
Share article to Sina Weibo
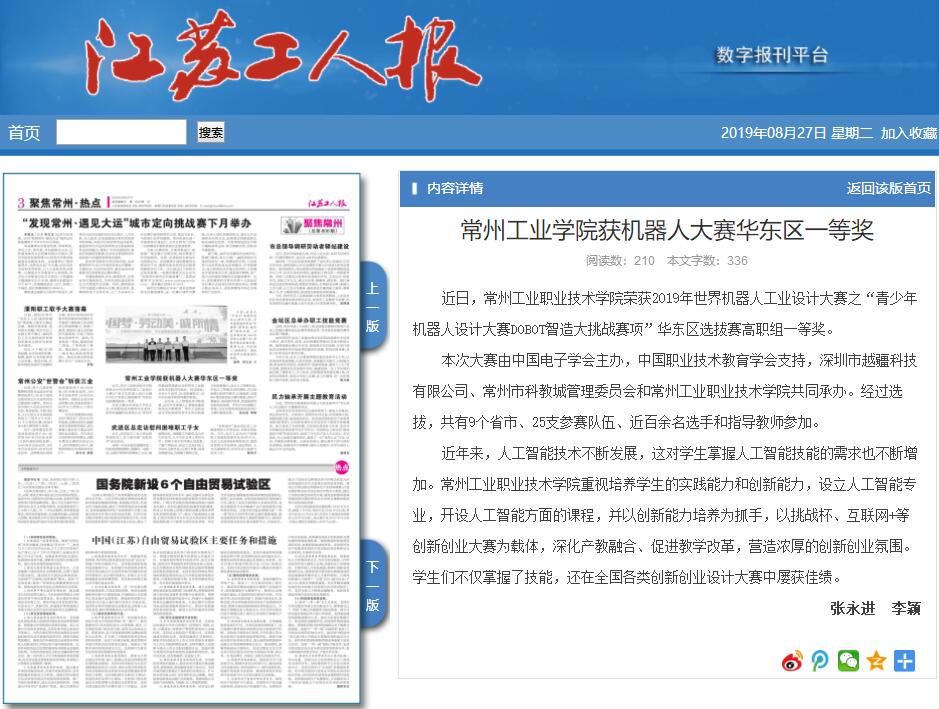[x=792, y=661]
